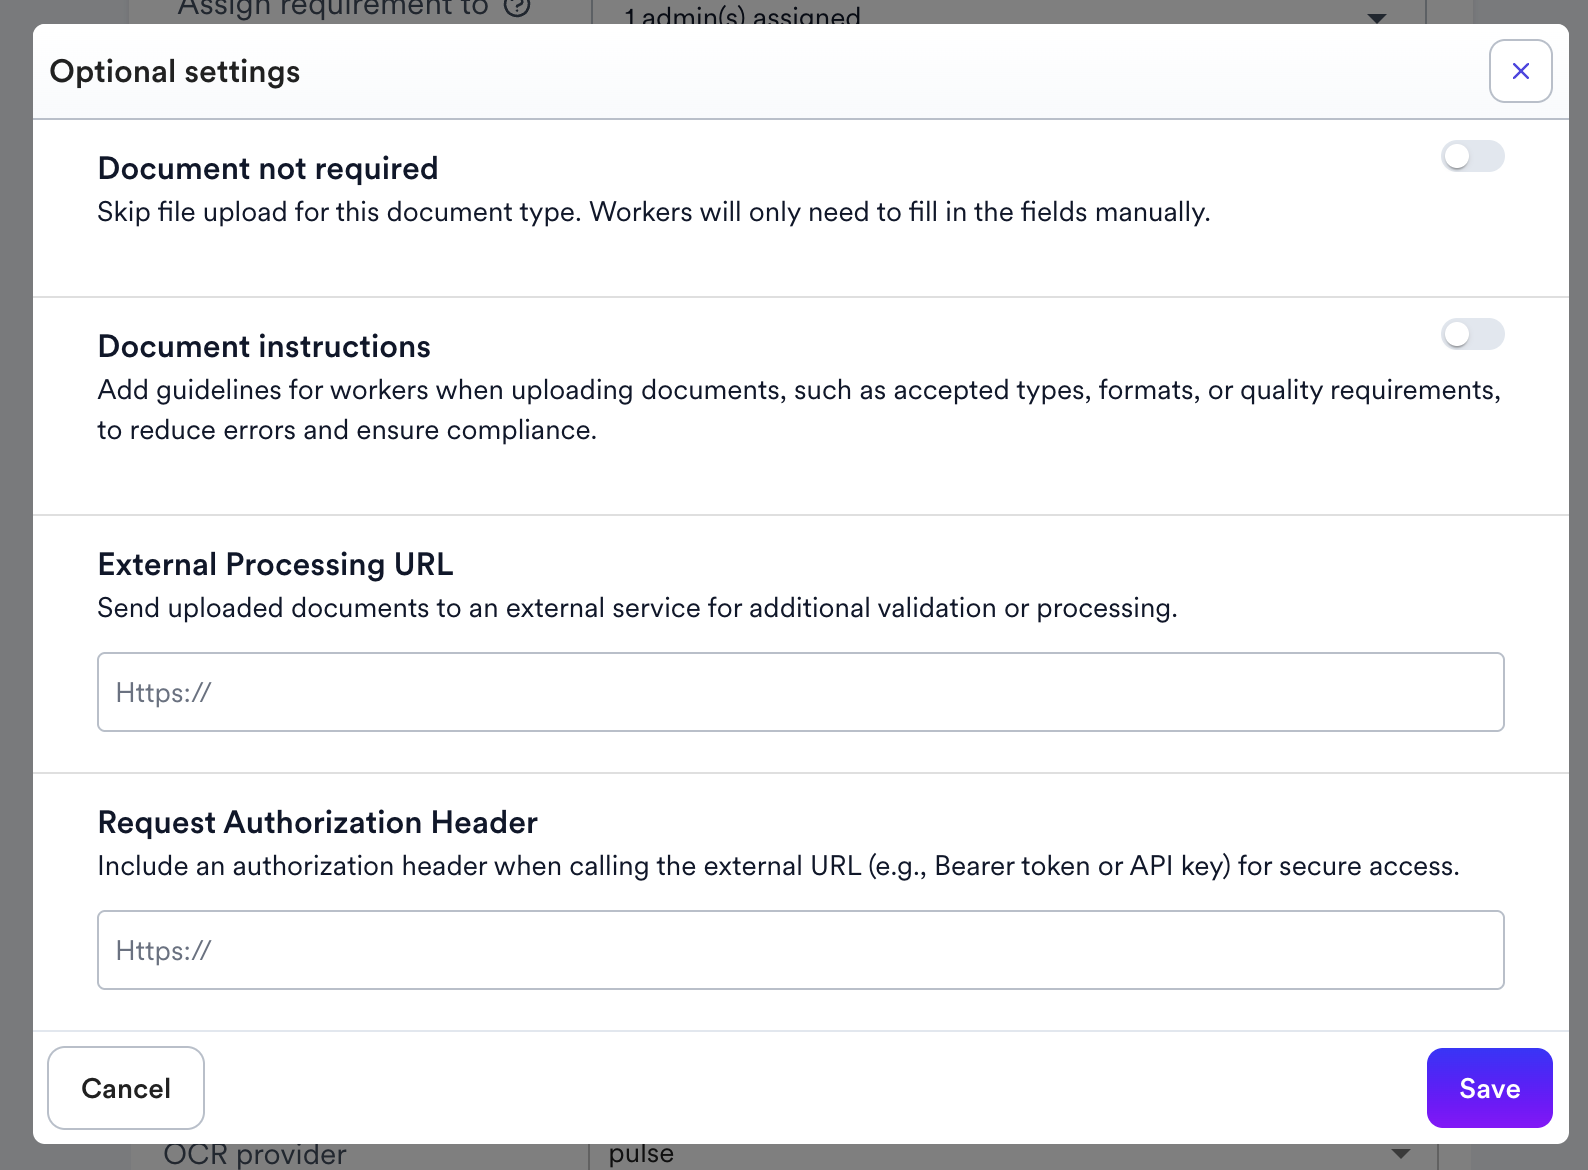The height and width of the screenshot is (1170, 1588).
Task: Focus the External Processing URL field
Action: pos(800,692)
